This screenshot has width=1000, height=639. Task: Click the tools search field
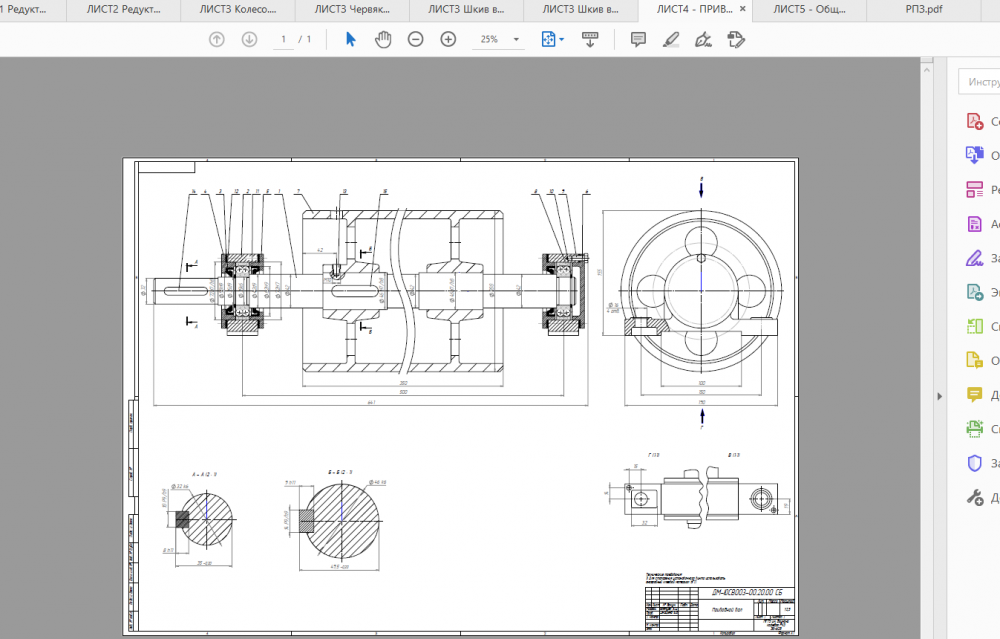point(980,81)
